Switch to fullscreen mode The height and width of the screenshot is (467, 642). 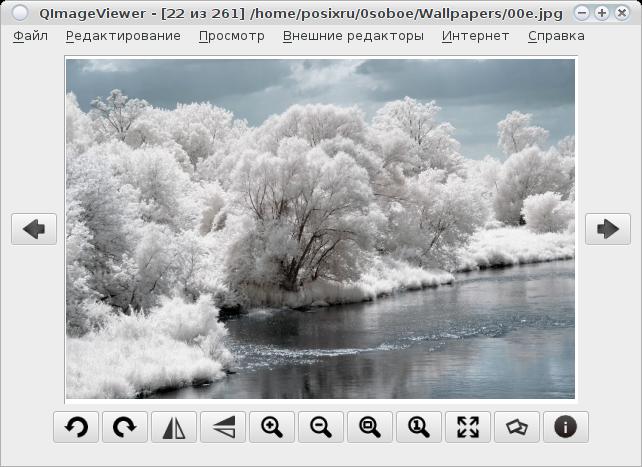[x=468, y=427]
